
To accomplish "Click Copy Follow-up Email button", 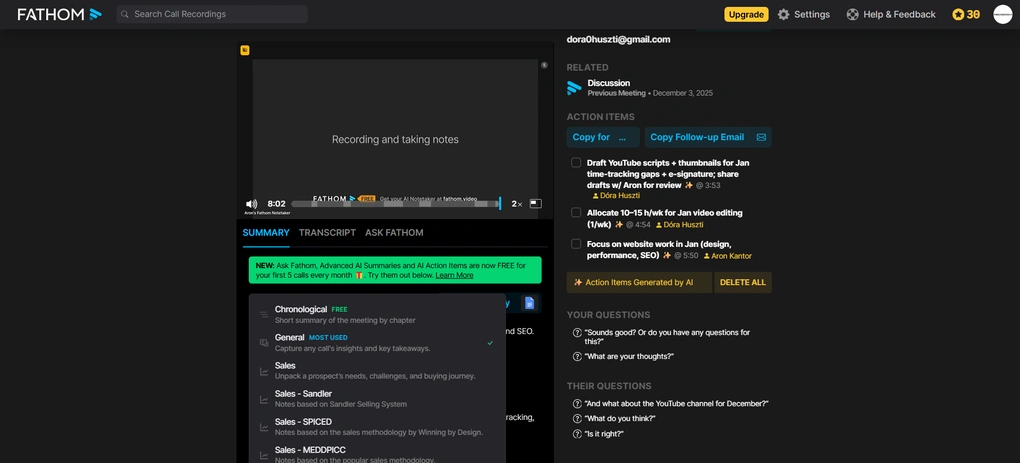I will 708,137.
